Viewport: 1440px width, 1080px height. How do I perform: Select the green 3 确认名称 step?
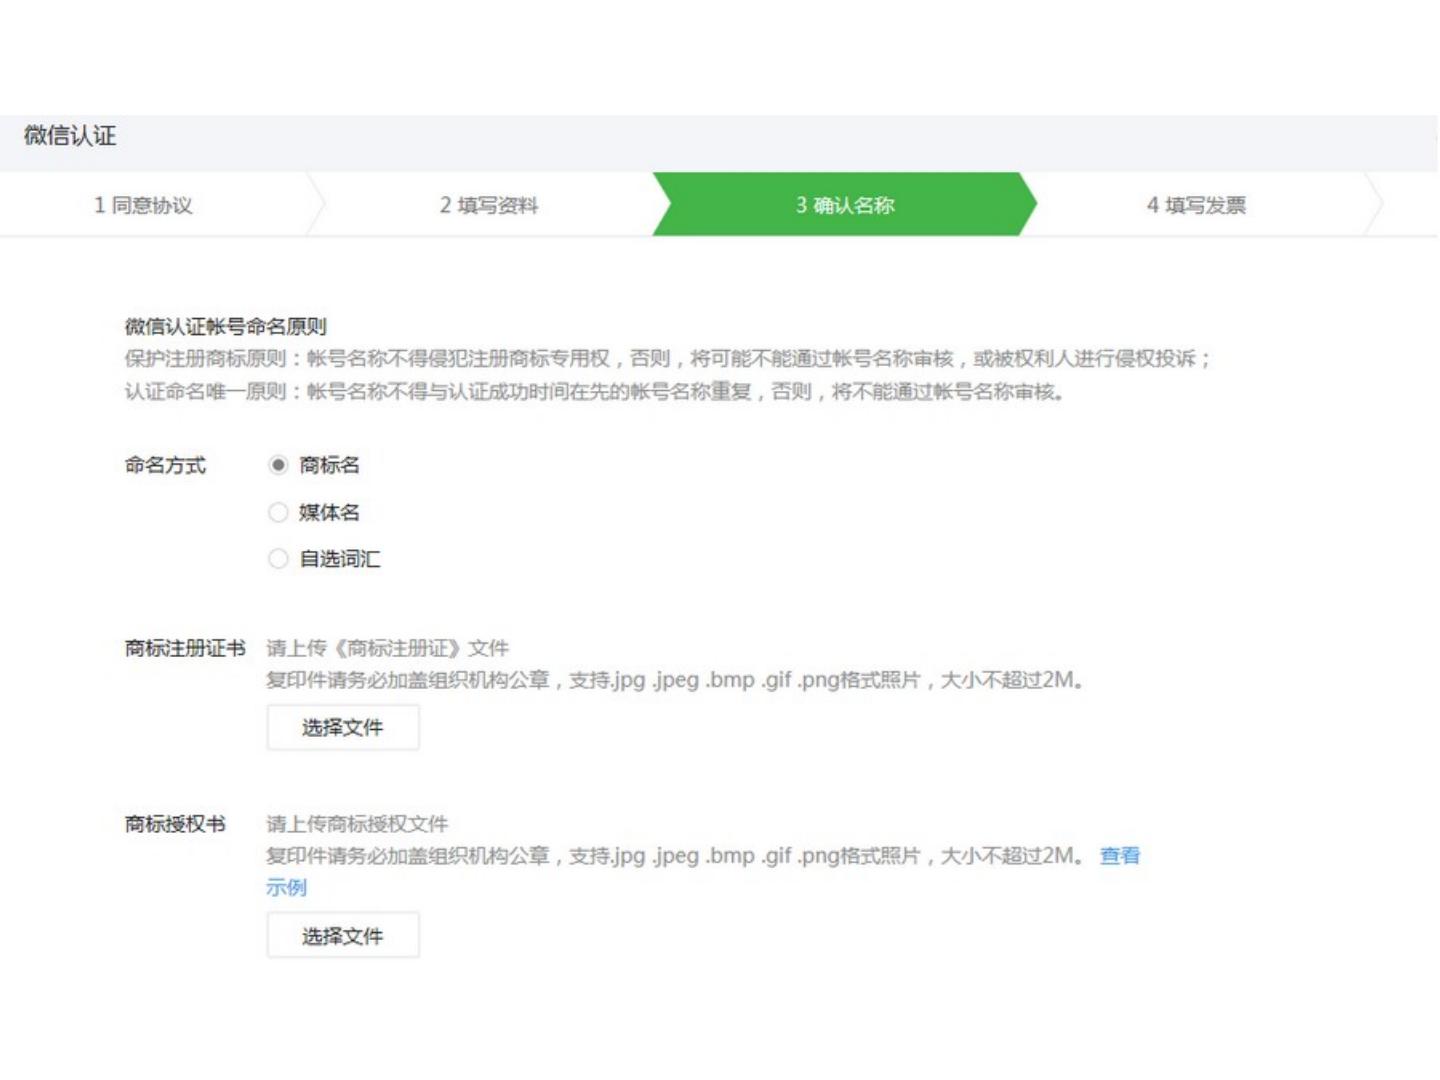pos(844,205)
